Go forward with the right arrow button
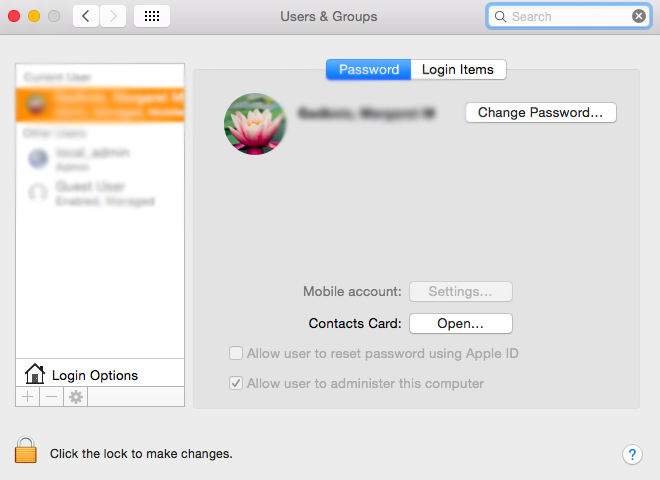The height and width of the screenshot is (480, 660). click(113, 16)
